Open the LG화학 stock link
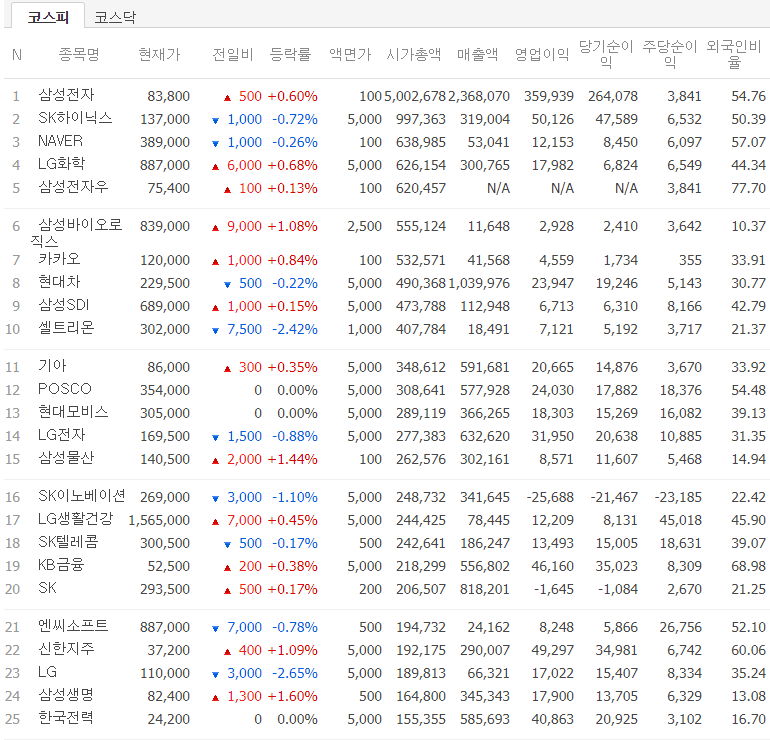This screenshot has width=770, height=740. click(61, 164)
